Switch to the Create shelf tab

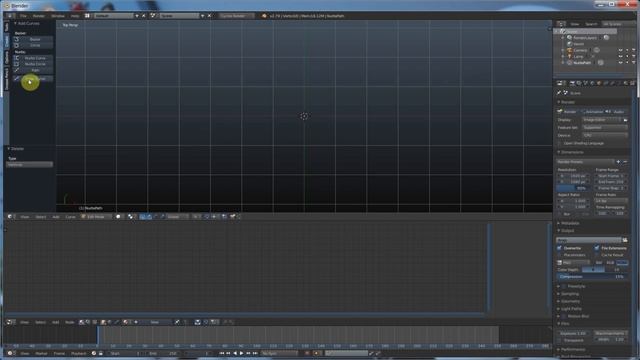point(6,41)
